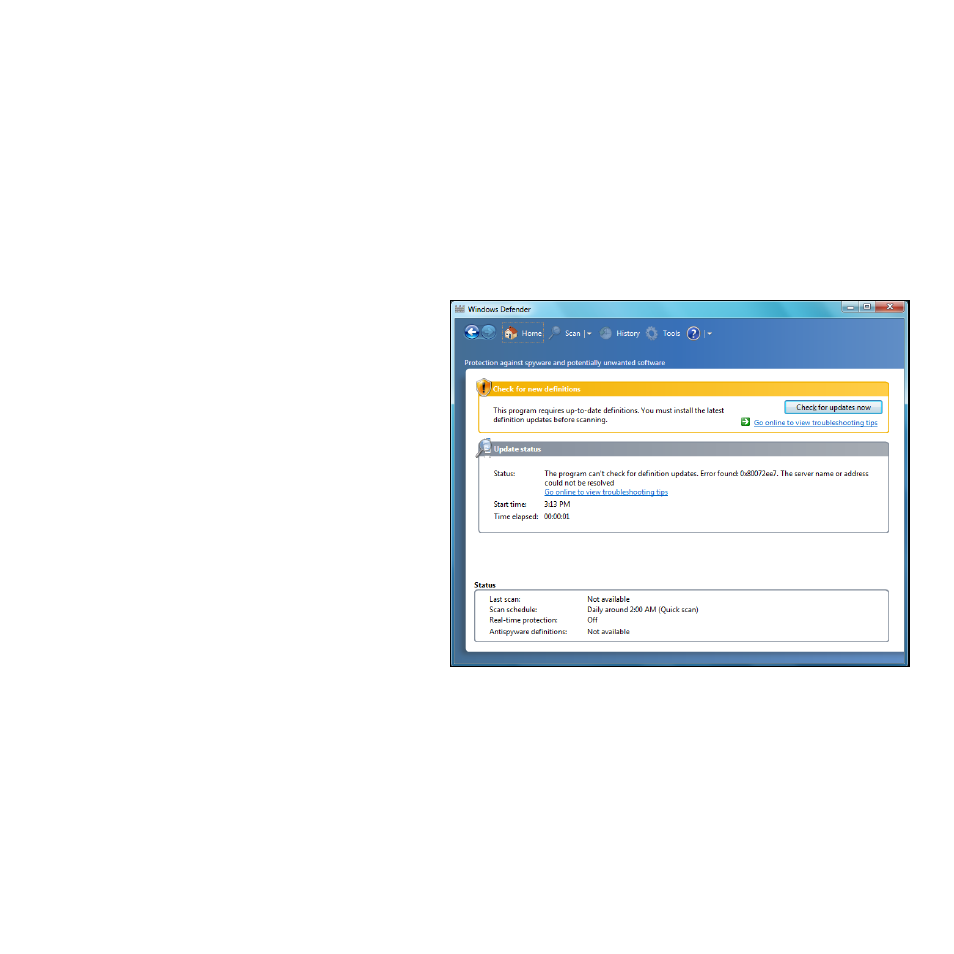Click the 'Windows Defender' window title text
Viewport: 954px width, 954px height.
499,309
